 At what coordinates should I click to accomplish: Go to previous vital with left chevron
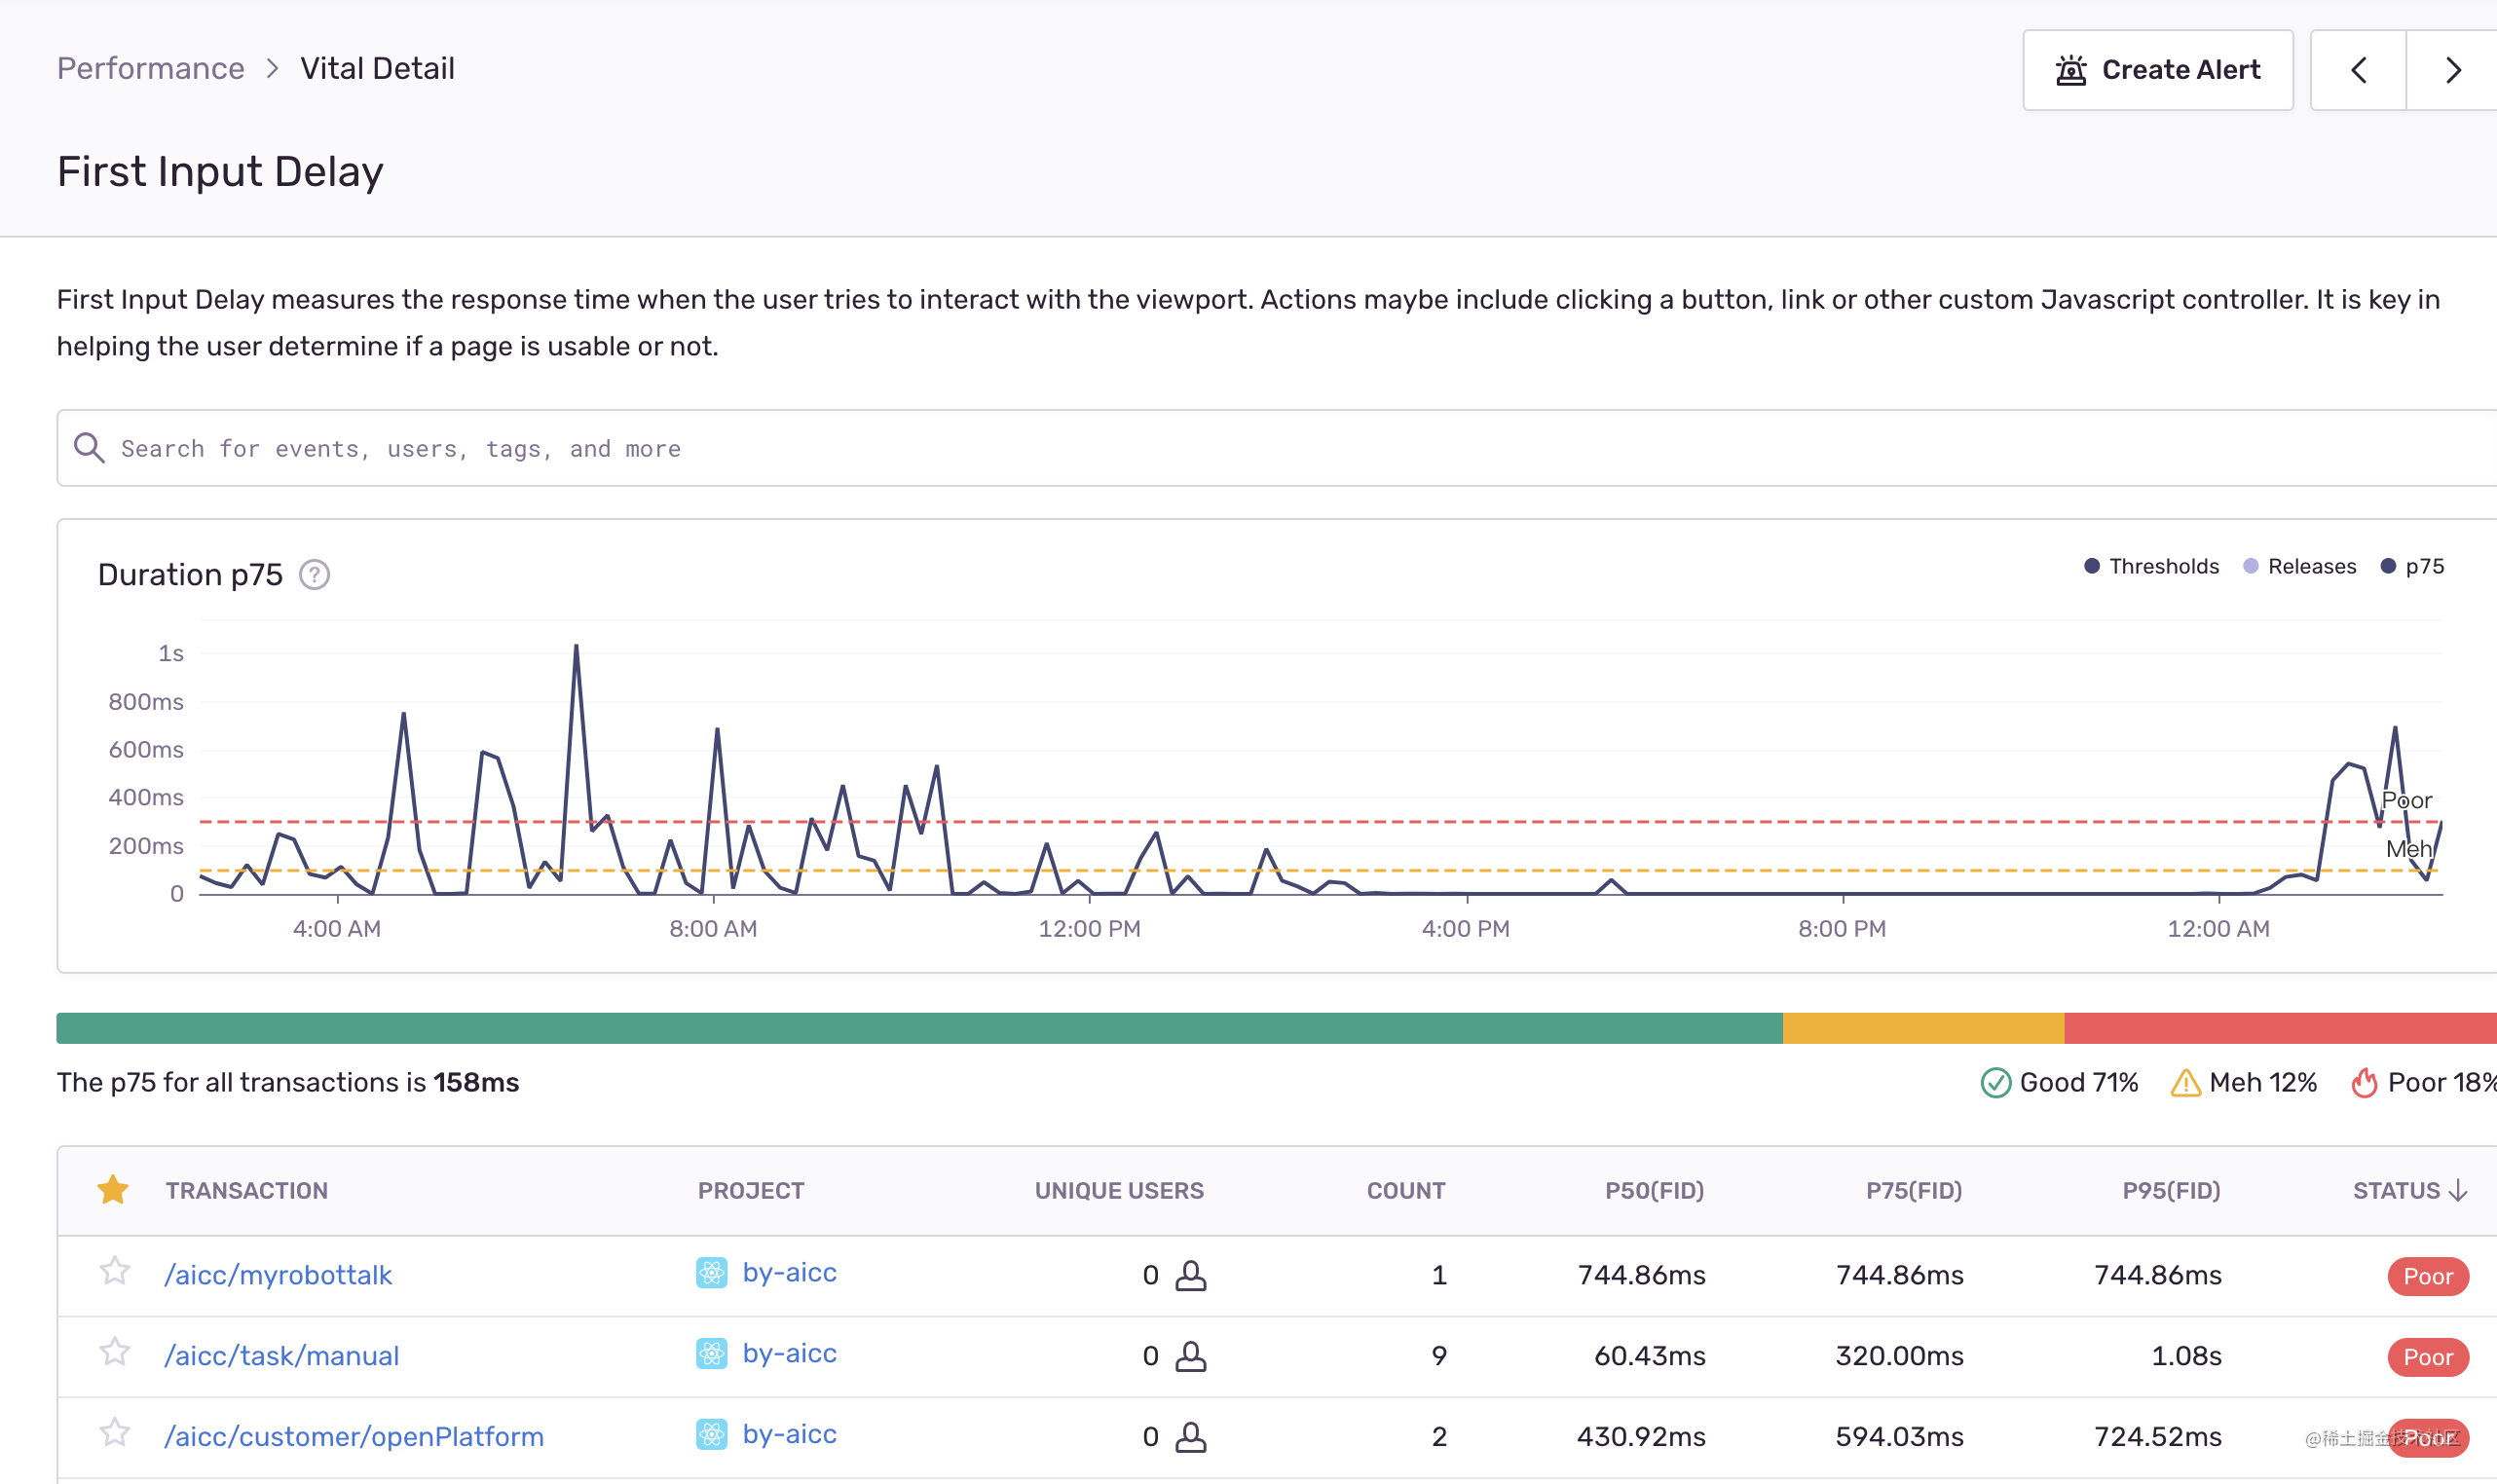[2358, 70]
